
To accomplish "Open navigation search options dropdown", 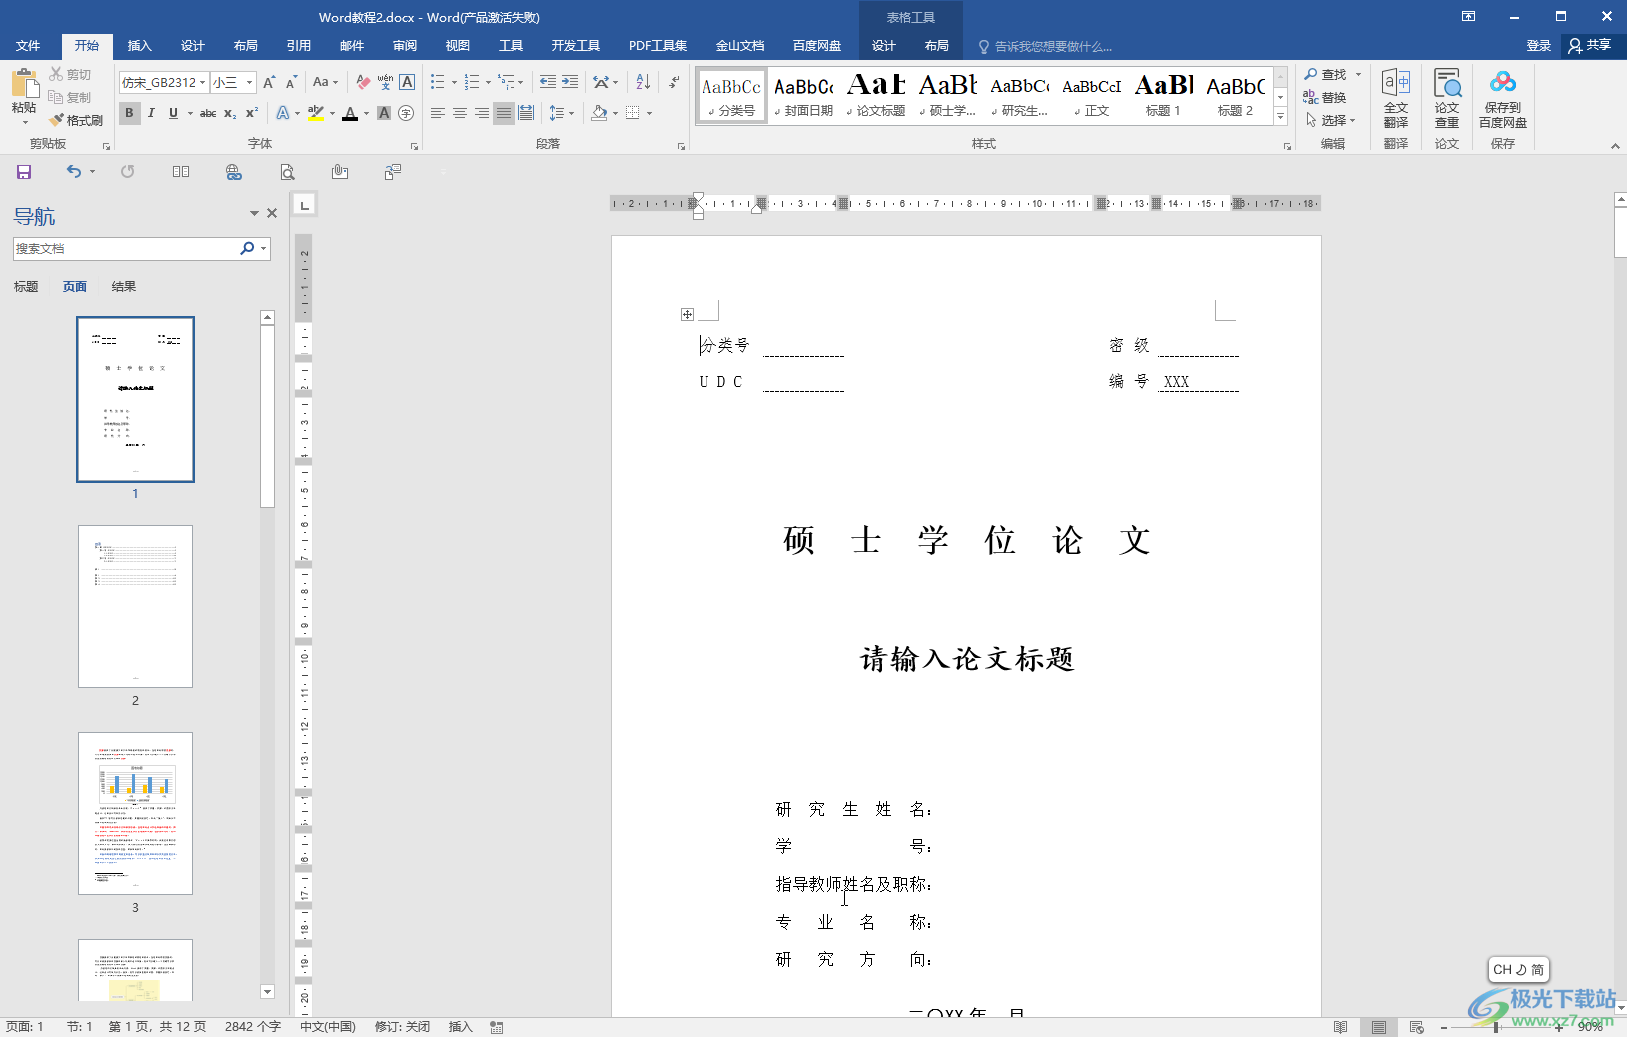I will [x=264, y=248].
